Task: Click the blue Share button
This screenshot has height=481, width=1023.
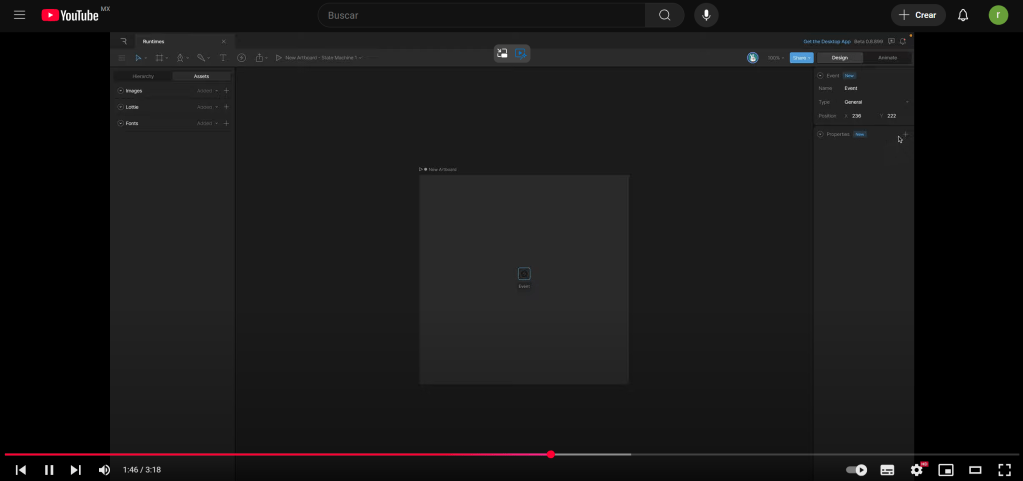Action: (801, 58)
